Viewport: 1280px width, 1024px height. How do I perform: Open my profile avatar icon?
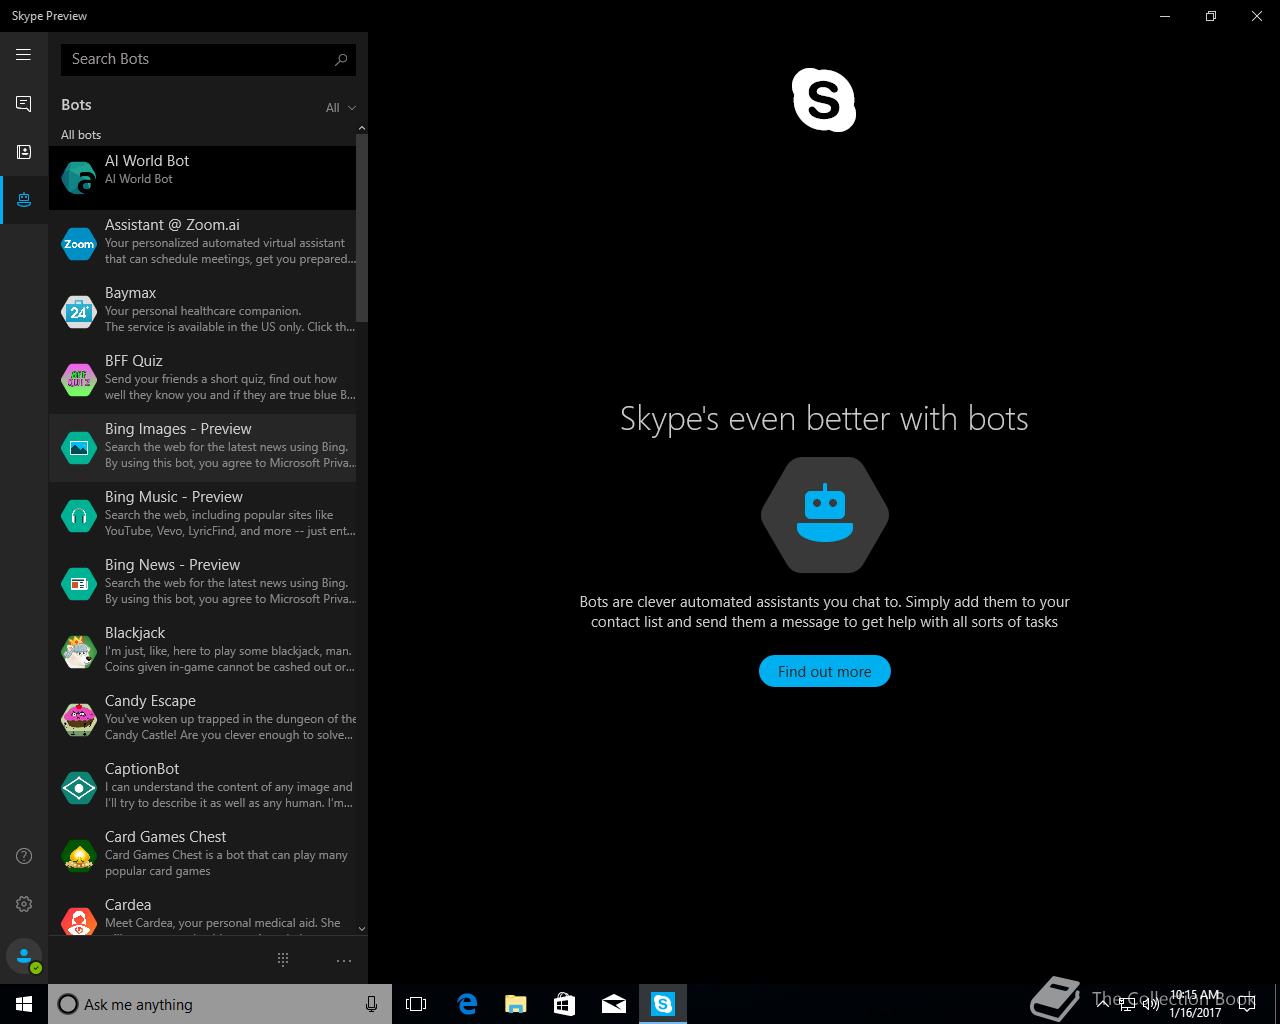click(x=24, y=956)
